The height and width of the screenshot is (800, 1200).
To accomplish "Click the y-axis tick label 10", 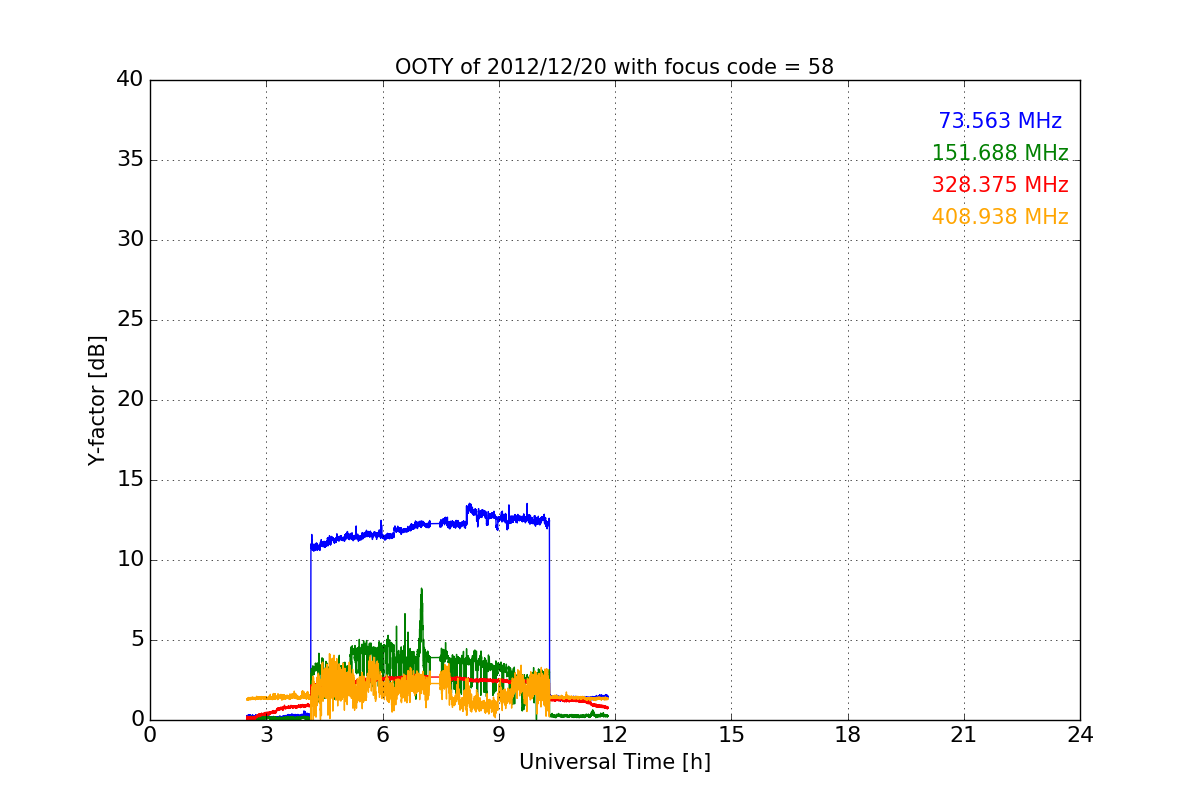I will tap(130, 560).
